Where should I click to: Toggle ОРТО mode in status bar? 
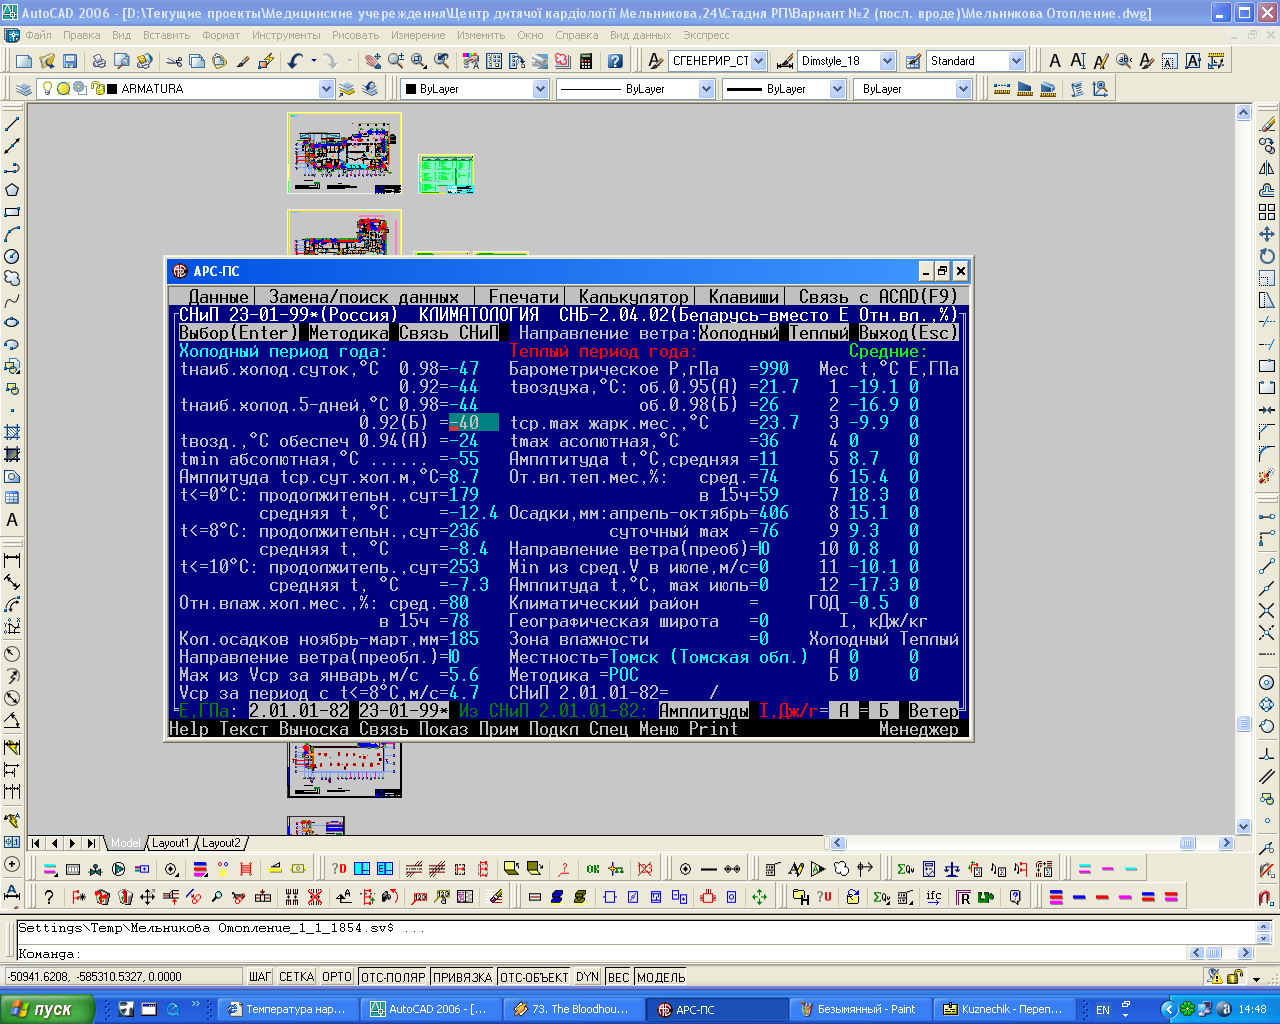[337, 977]
